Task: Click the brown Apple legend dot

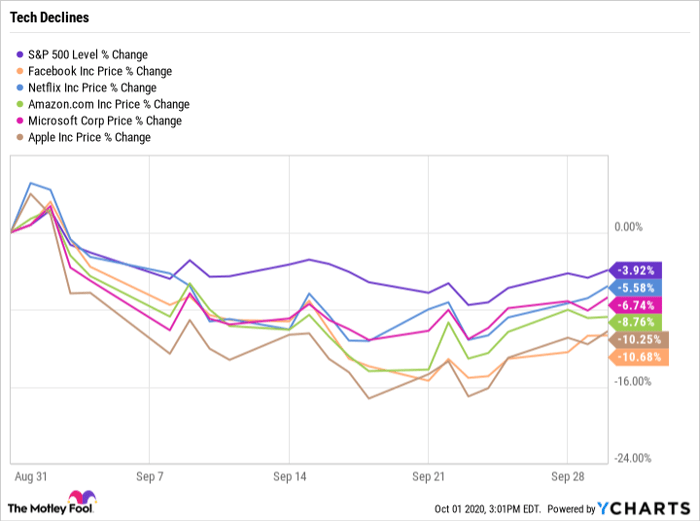Action: pos(21,137)
